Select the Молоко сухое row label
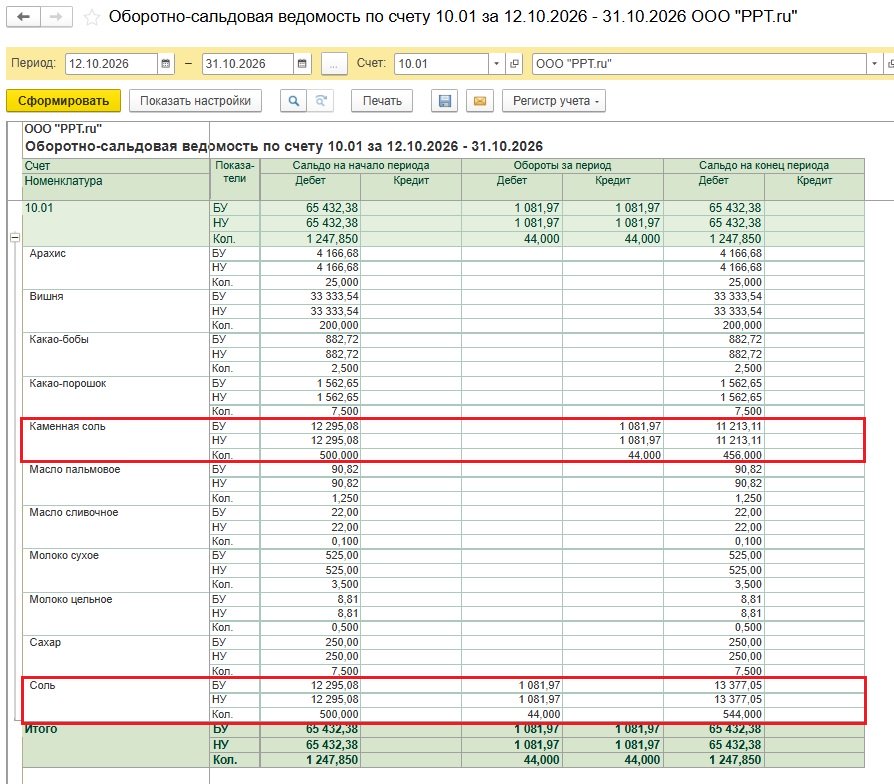The height and width of the screenshot is (784, 894). click(x=64, y=555)
